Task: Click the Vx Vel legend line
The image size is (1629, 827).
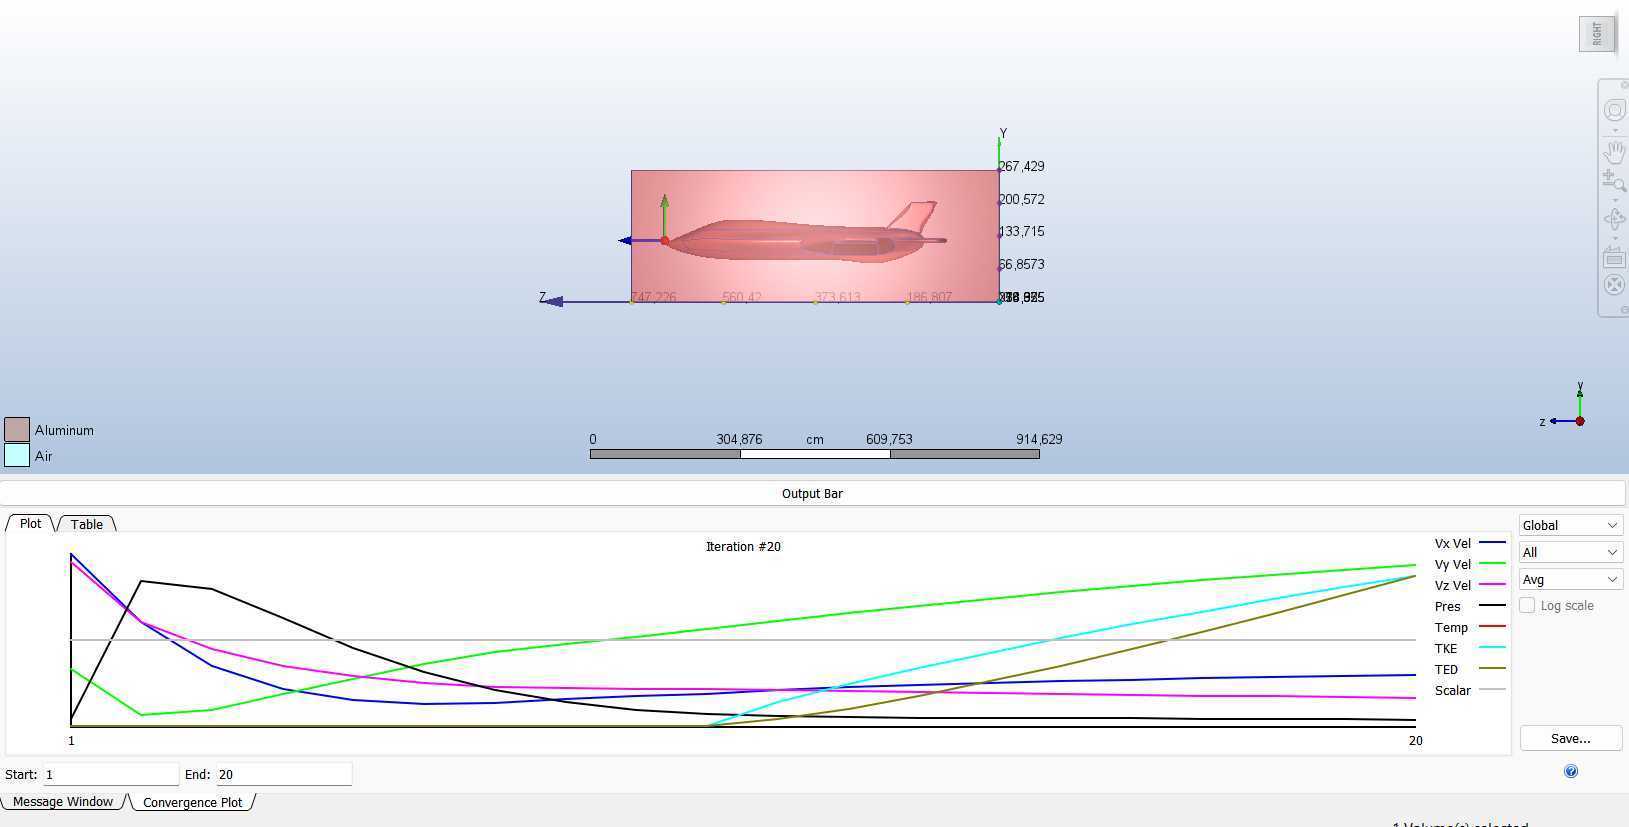Action: coord(1492,543)
